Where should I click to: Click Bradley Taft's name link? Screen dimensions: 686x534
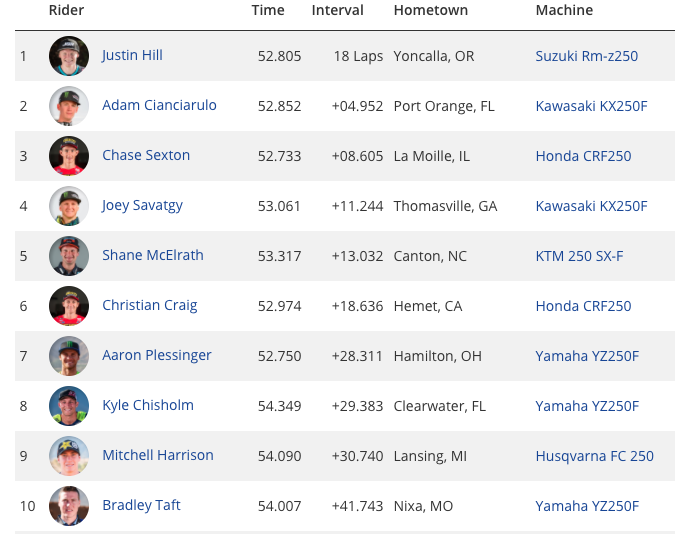pos(141,505)
